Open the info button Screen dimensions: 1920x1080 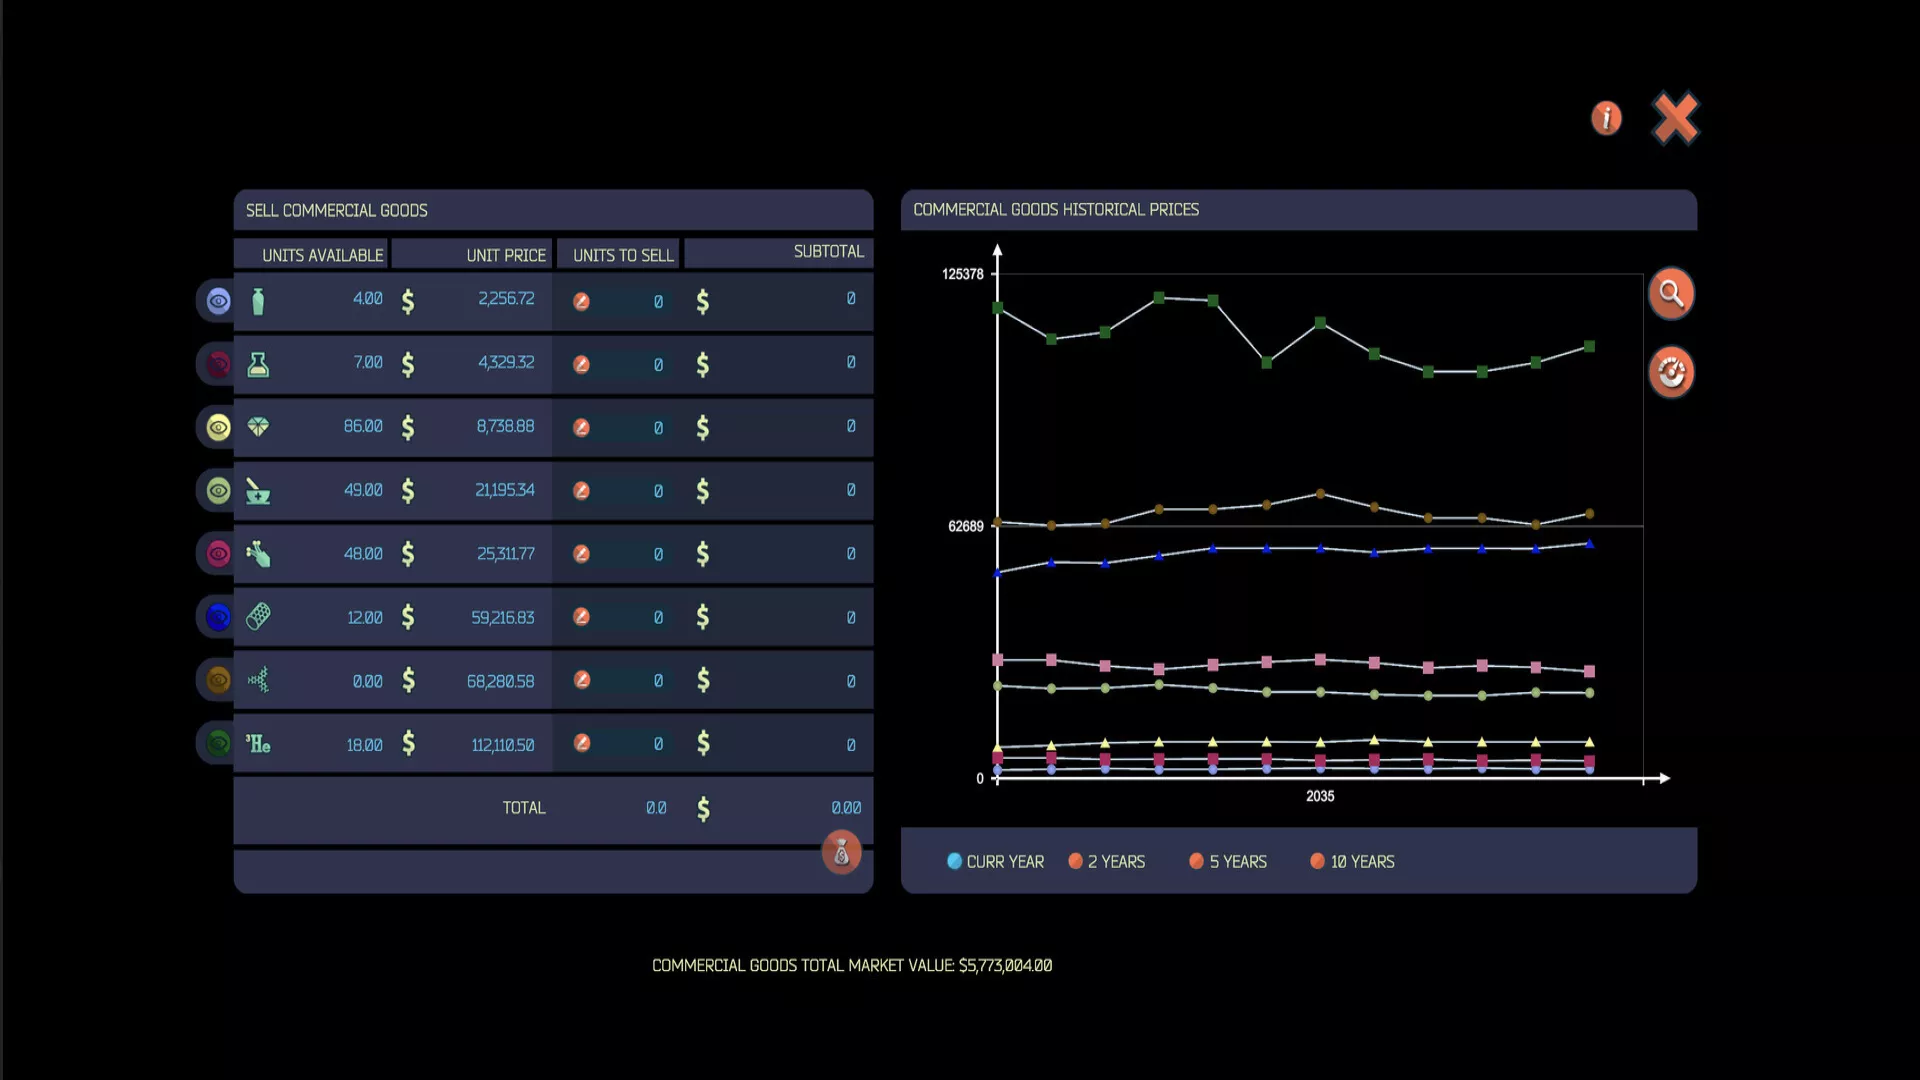pos(1606,118)
